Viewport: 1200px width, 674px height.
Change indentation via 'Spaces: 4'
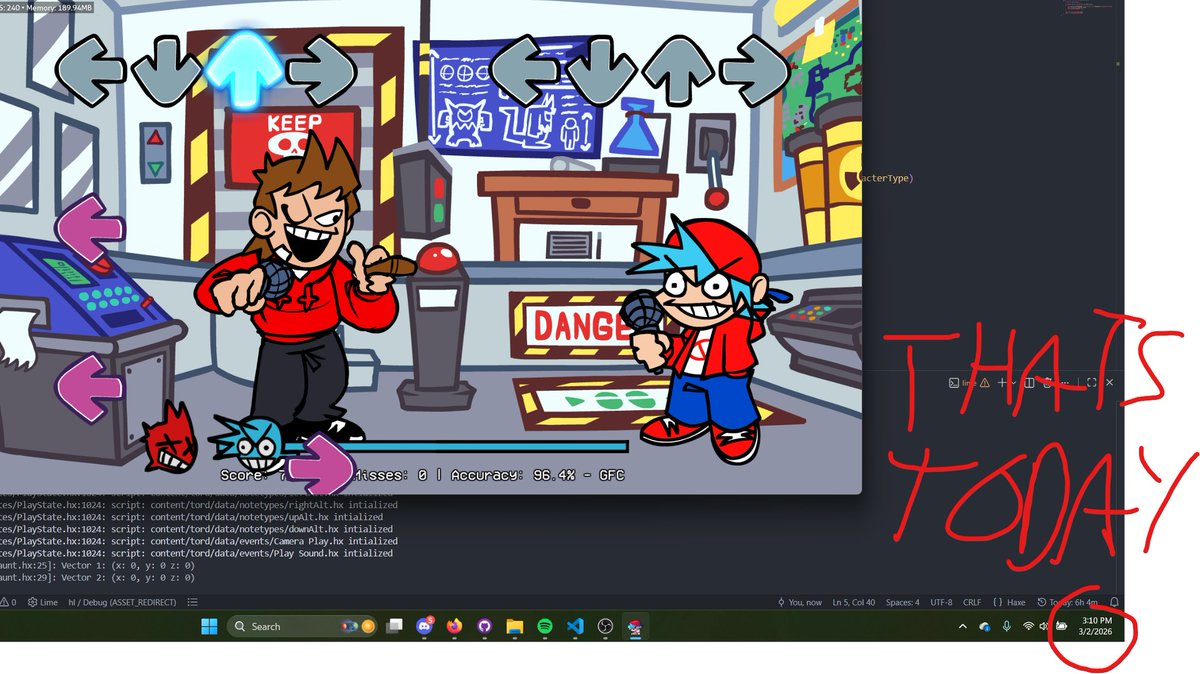coord(902,603)
